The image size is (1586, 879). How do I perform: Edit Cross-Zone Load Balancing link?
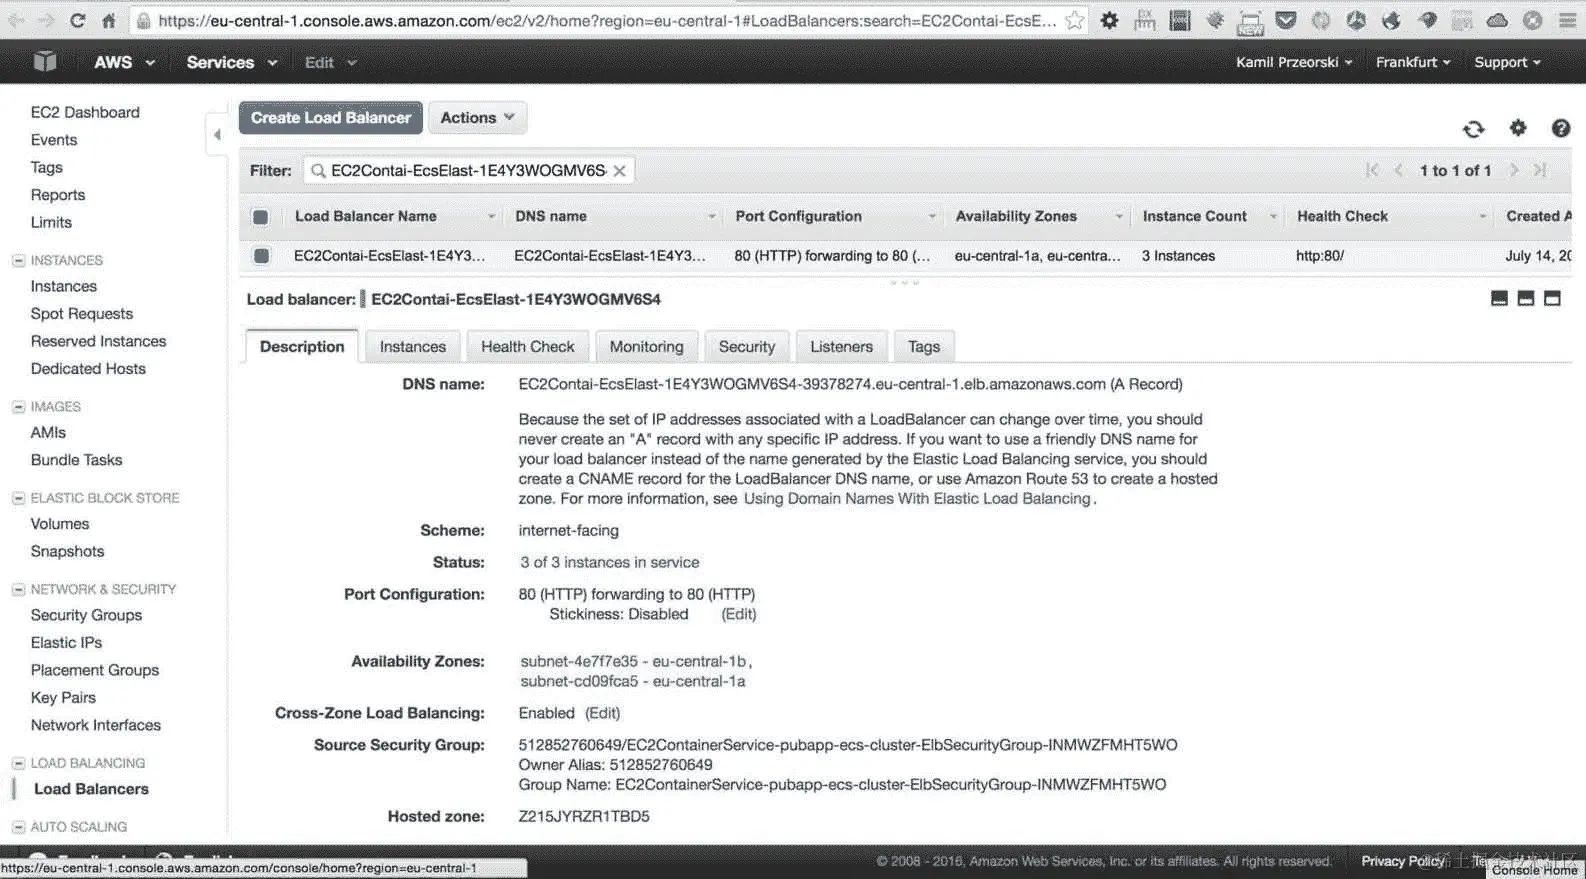pyautogui.click(x=603, y=713)
